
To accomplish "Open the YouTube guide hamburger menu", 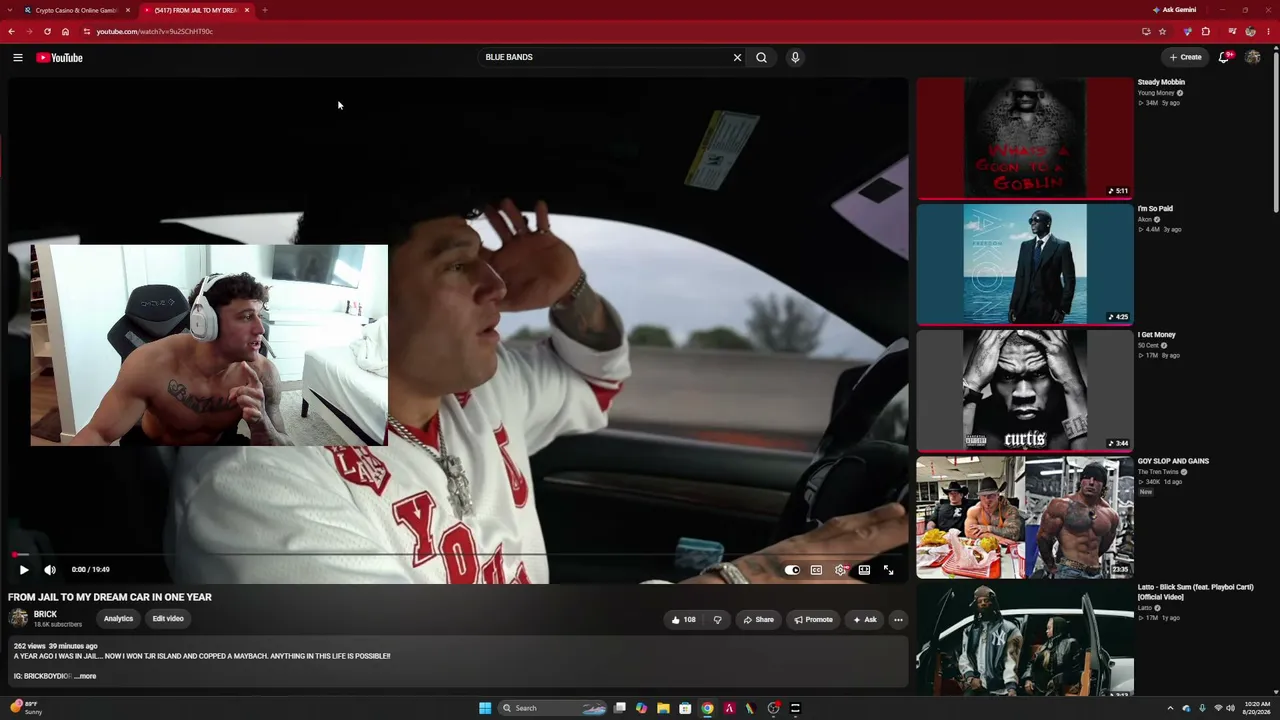I will [18, 58].
